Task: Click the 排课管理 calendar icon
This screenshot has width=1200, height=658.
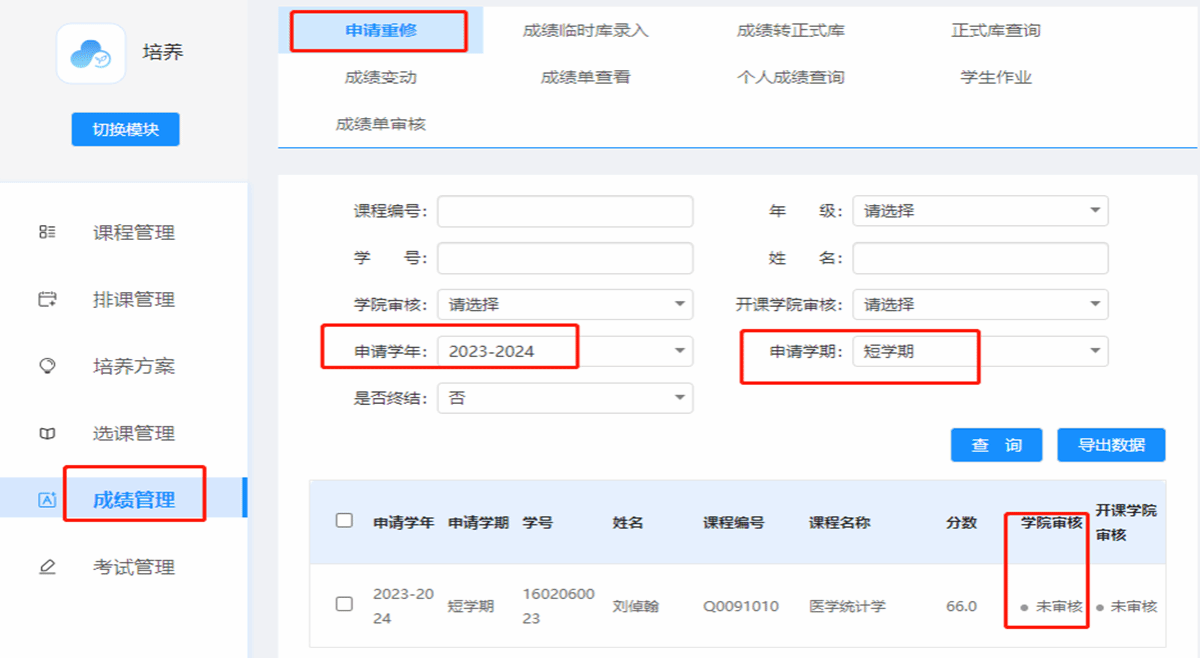Action: coord(47,299)
